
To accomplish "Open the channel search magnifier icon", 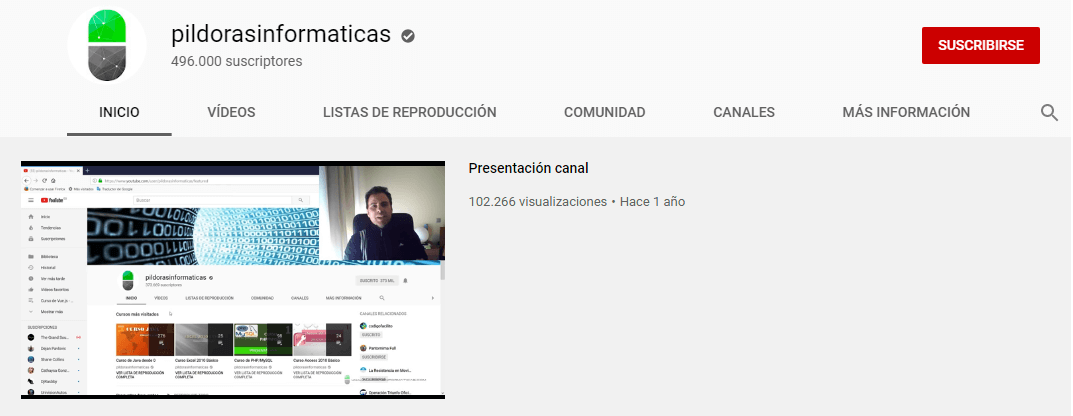I will tap(1049, 113).
